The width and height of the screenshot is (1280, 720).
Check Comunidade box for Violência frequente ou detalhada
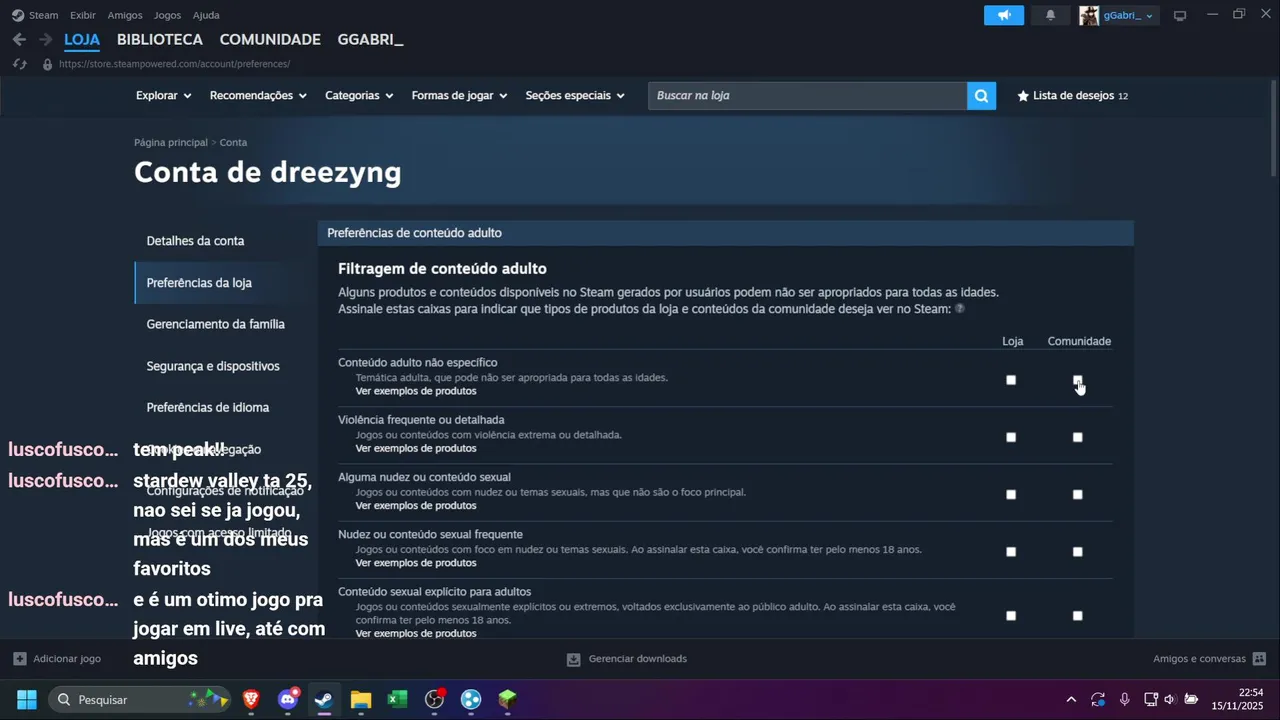point(1077,437)
